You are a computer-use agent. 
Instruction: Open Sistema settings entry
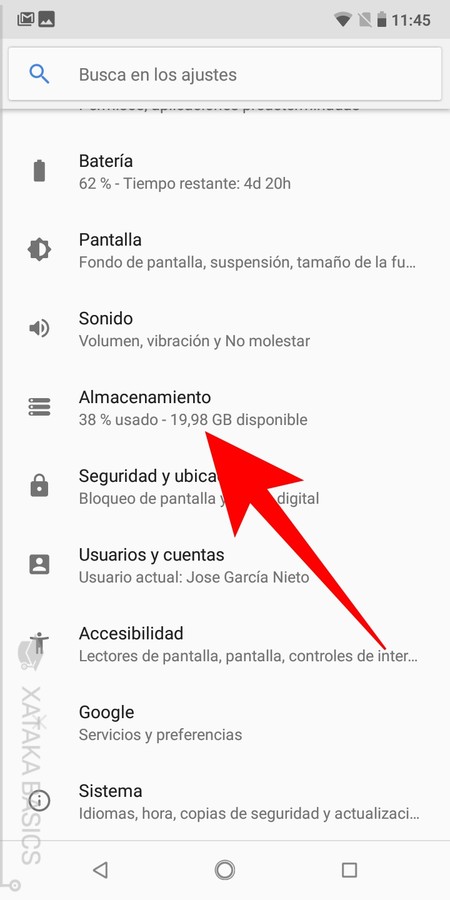coord(225,801)
